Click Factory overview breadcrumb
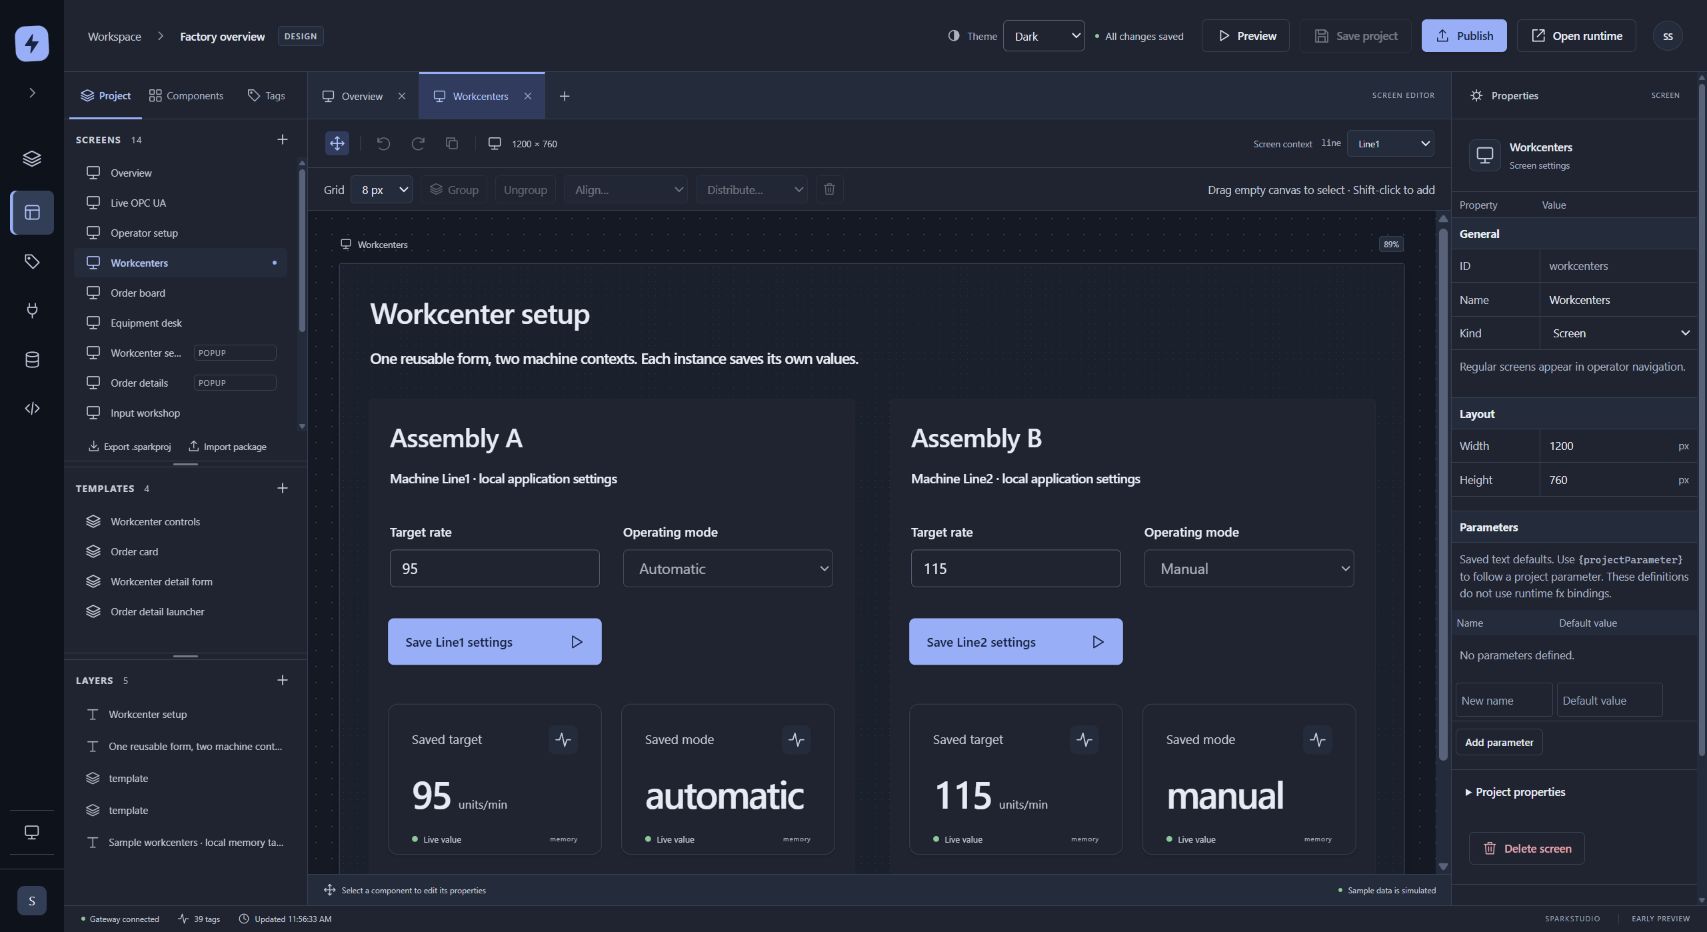 click(222, 37)
